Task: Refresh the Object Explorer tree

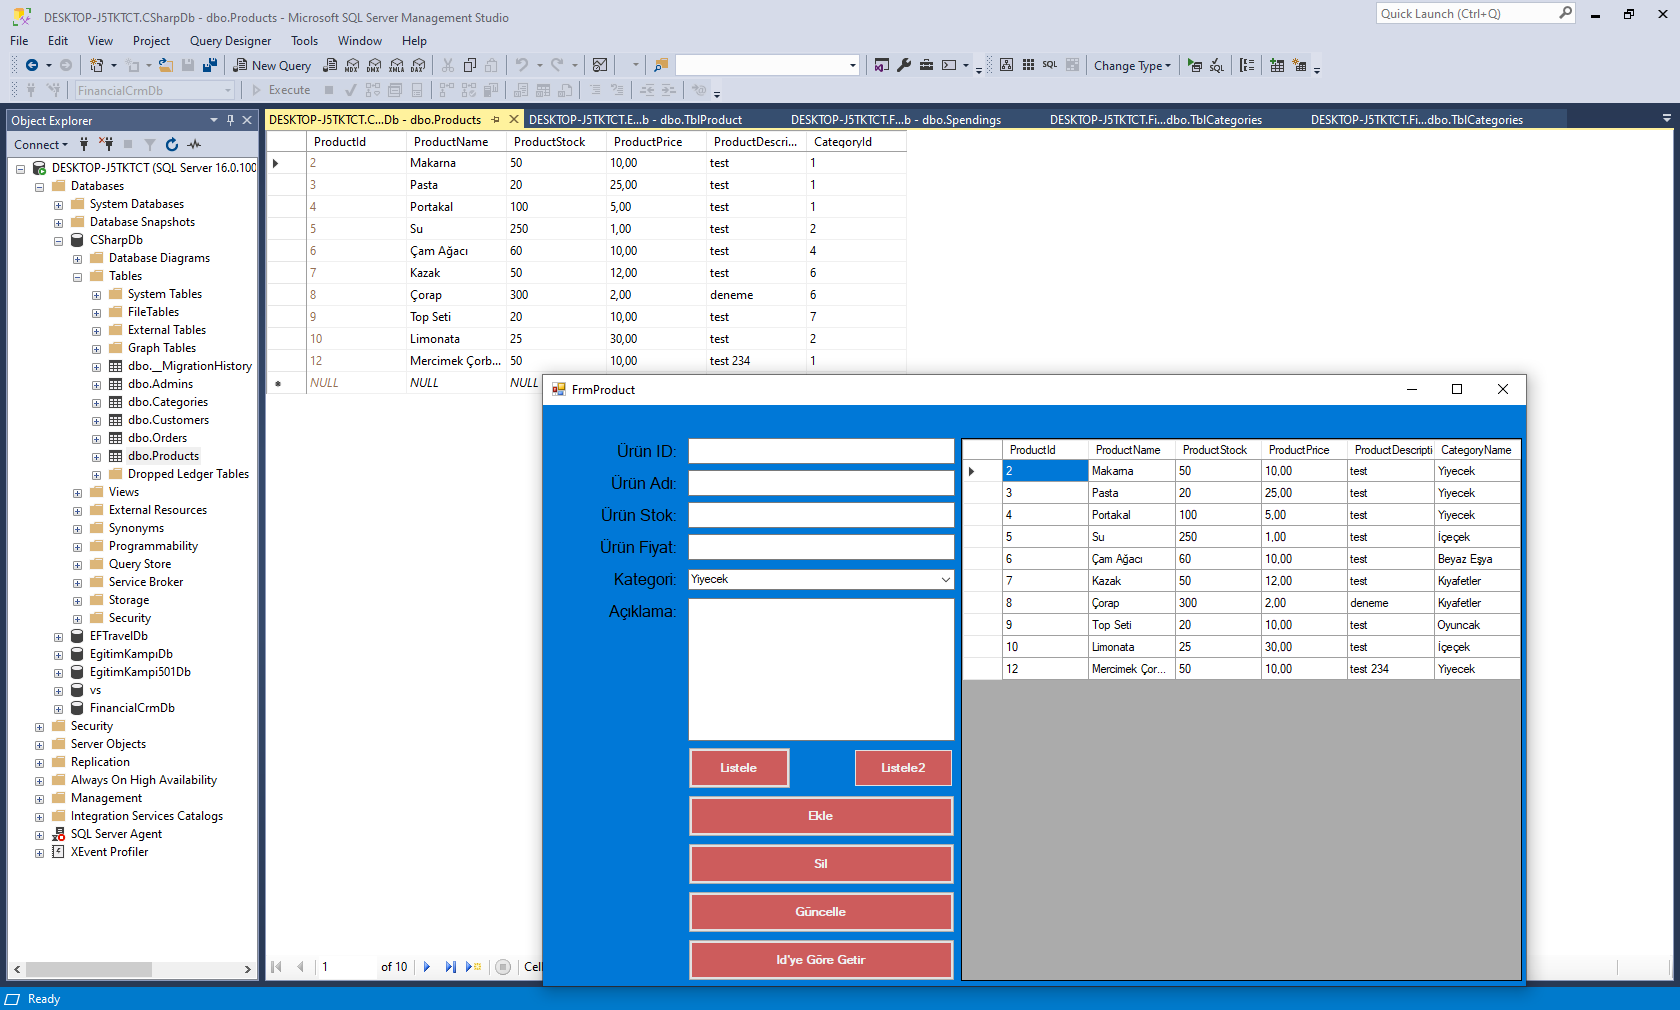Action: (172, 144)
